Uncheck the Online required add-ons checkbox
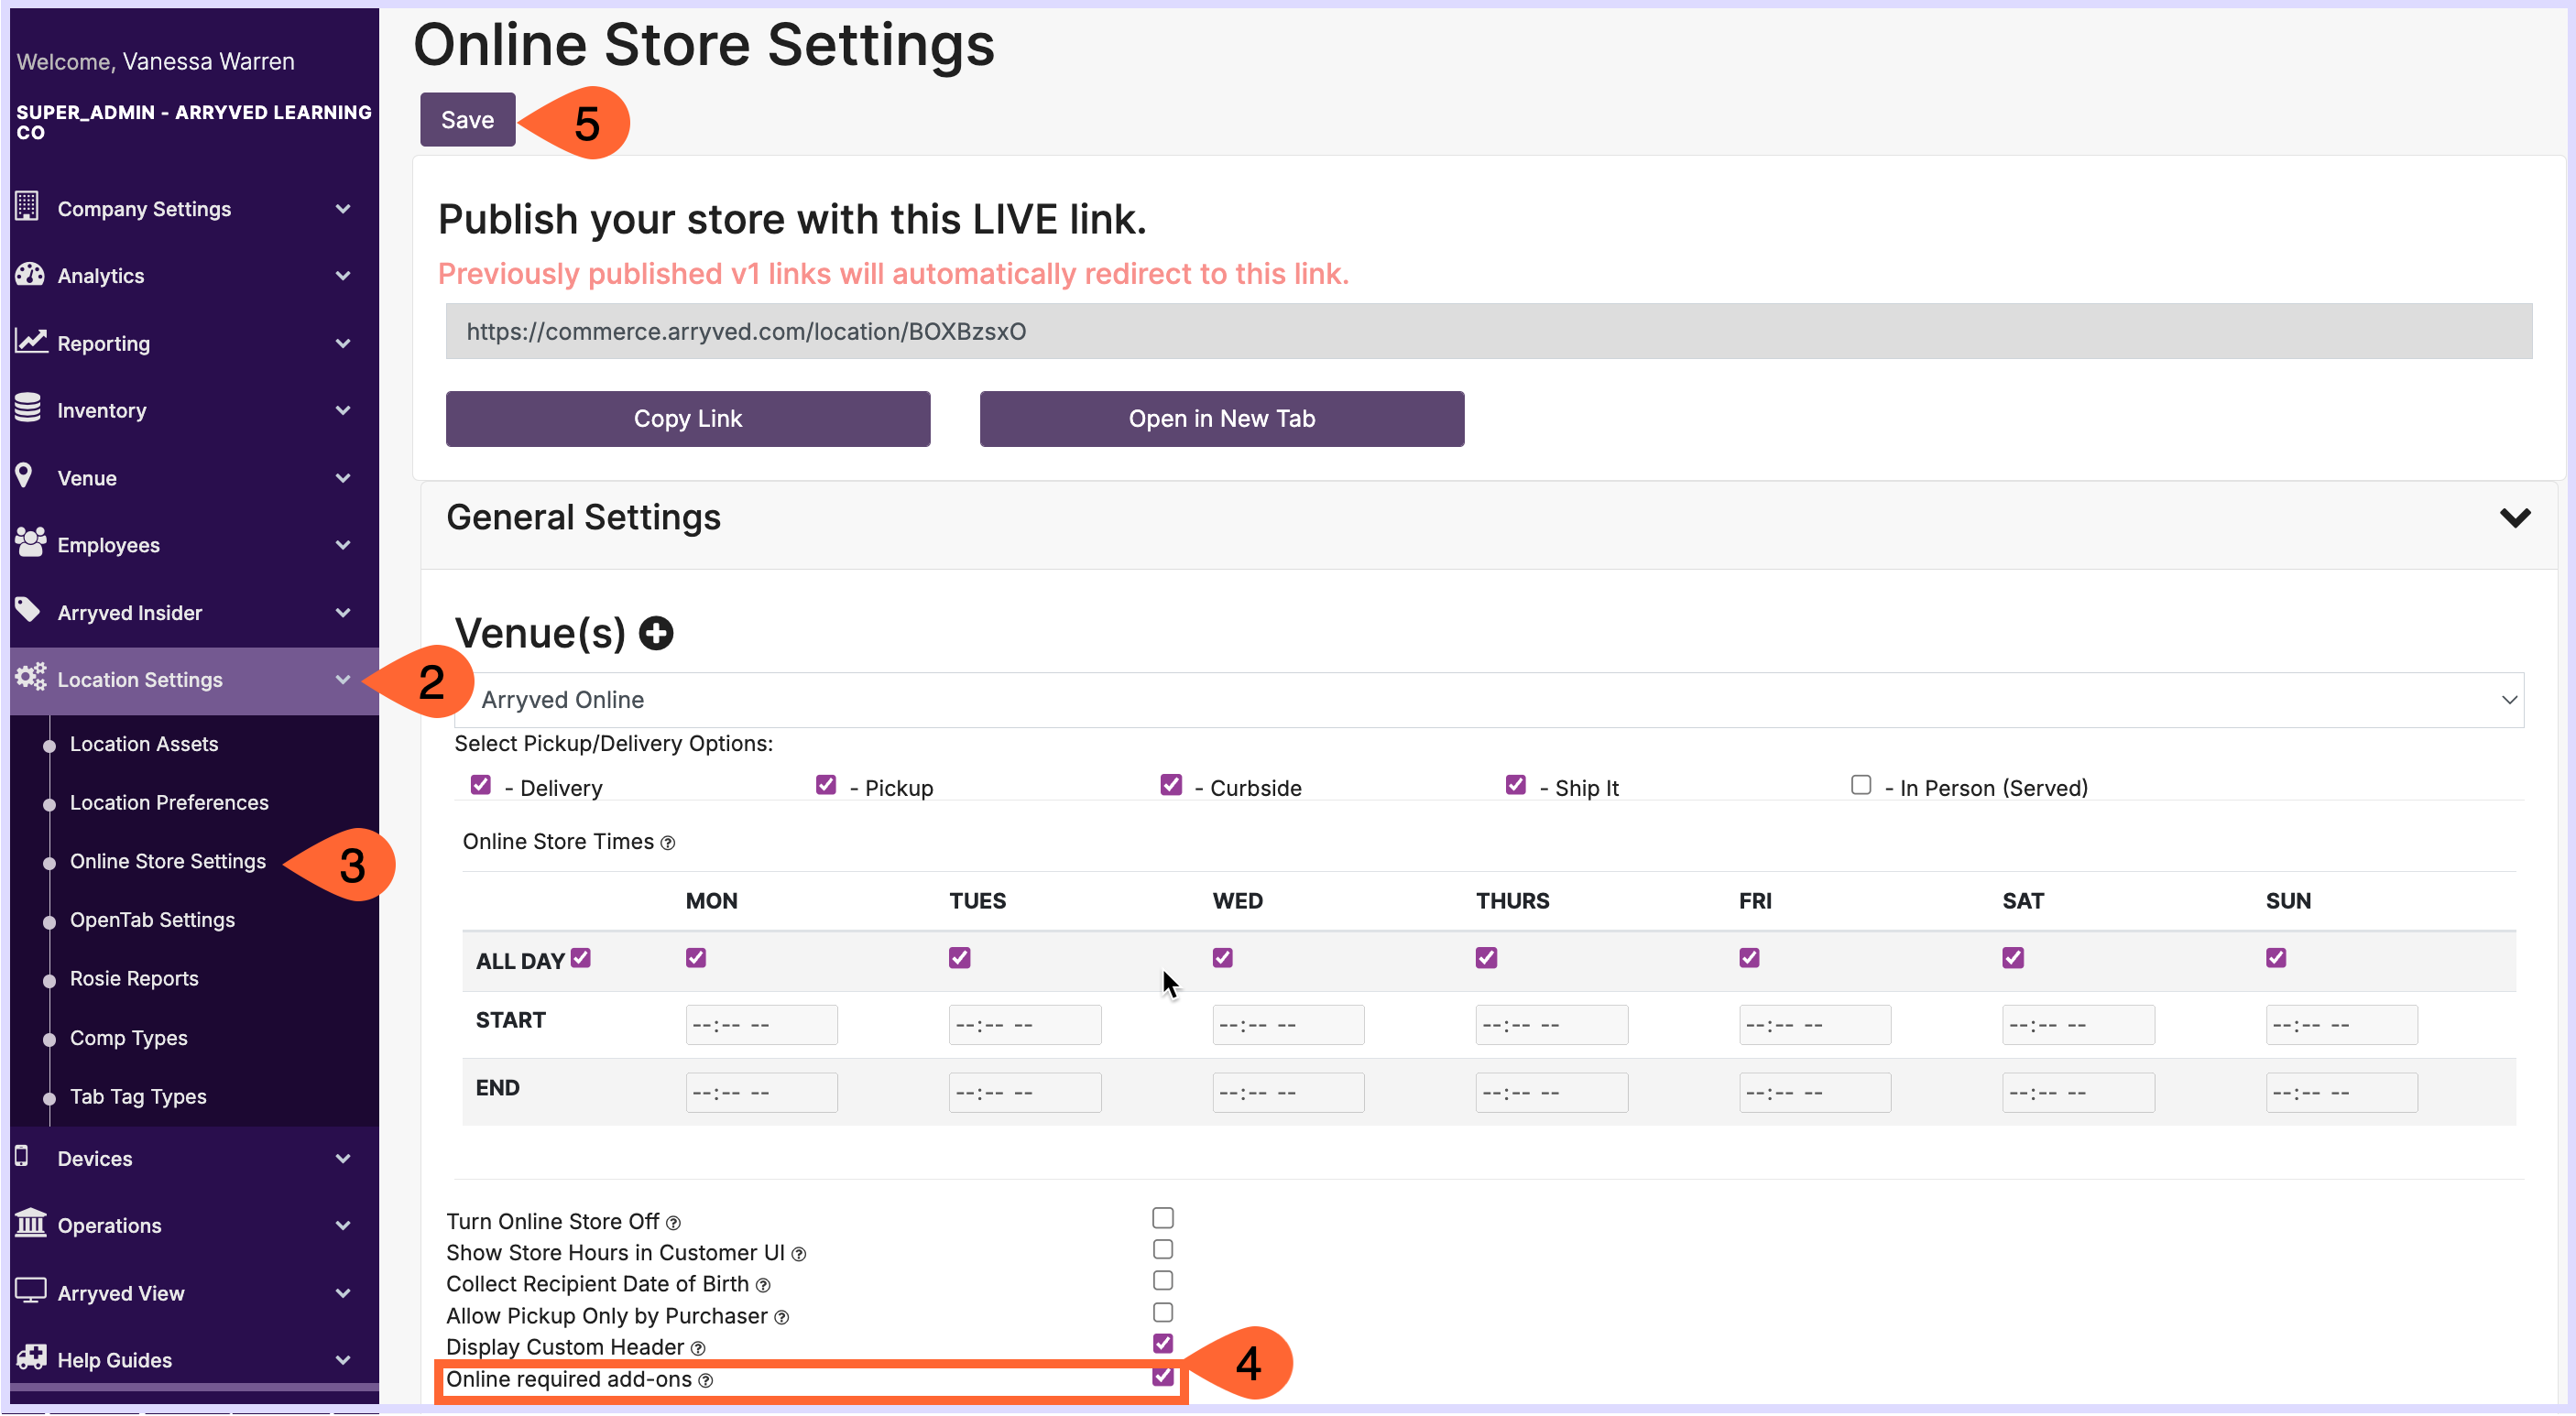2576x1416 pixels. click(1162, 1376)
